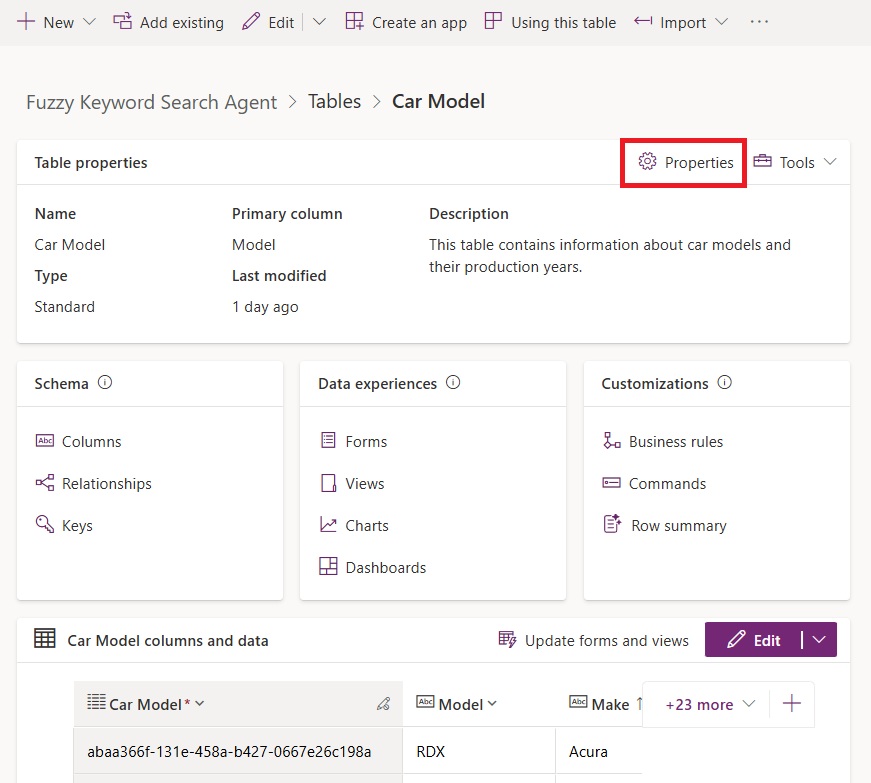Screen dimensions: 871x783
Task: Click the New plus icon
Action: tap(26, 22)
